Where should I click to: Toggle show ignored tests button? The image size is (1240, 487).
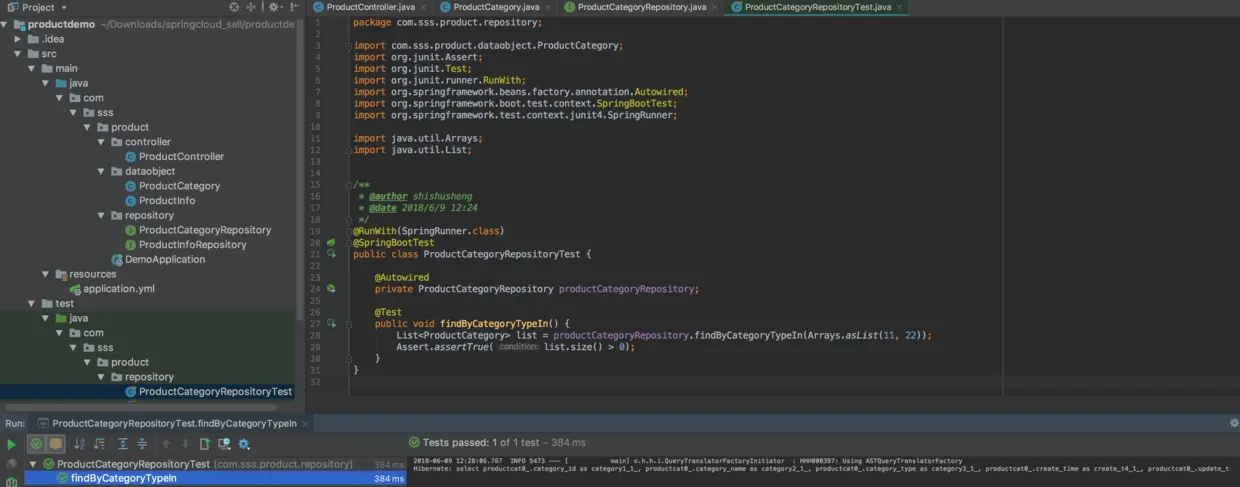click(55, 444)
